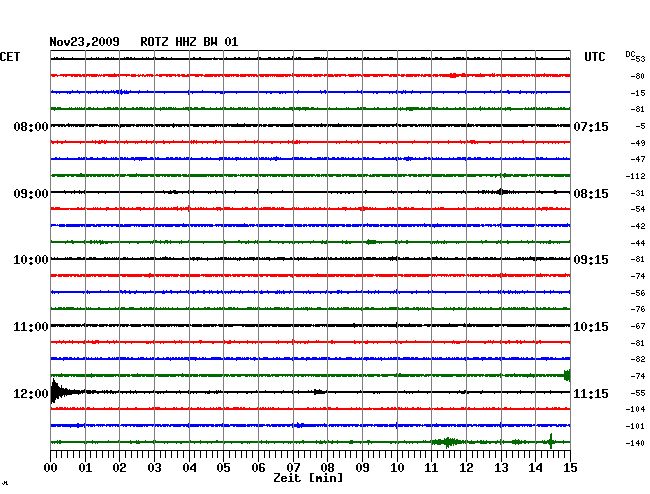The image size is (650, 494).
Task: Click the 09:00 CET time label
Action: point(31,194)
